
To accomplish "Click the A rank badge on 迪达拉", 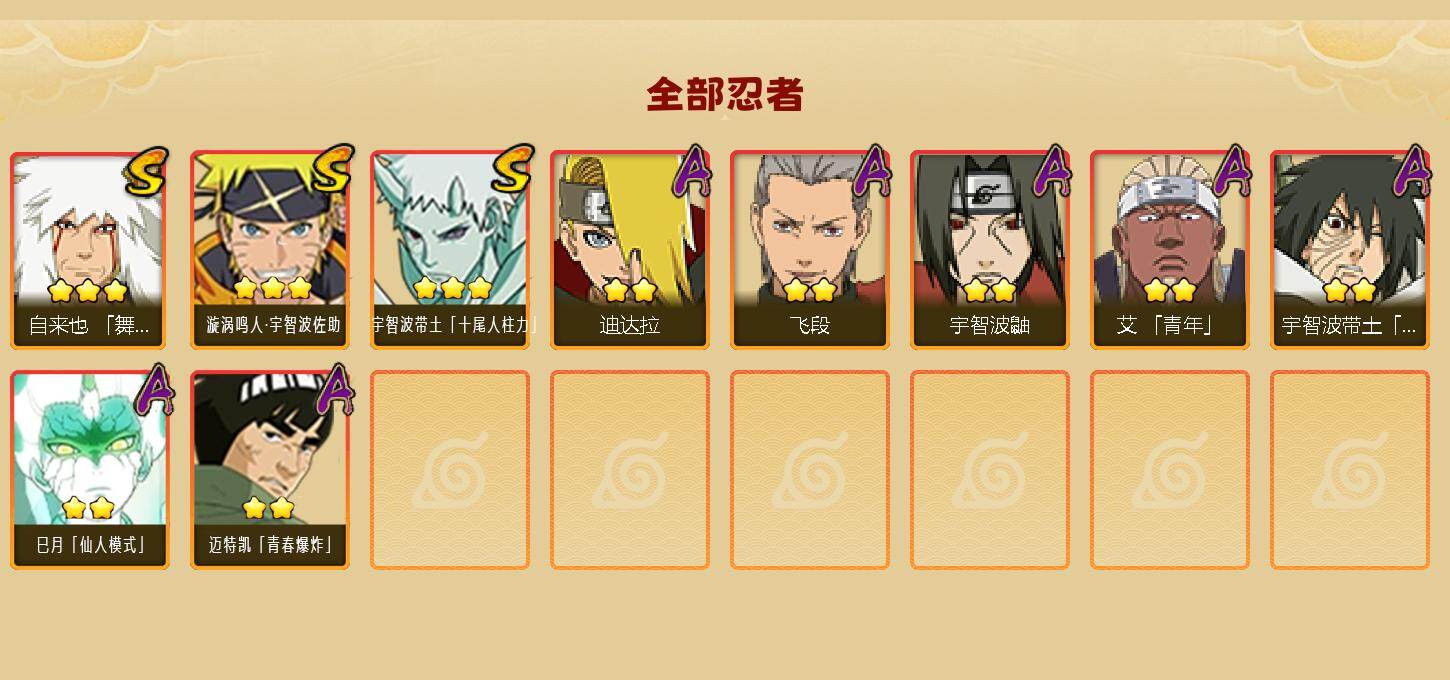I will (692, 172).
